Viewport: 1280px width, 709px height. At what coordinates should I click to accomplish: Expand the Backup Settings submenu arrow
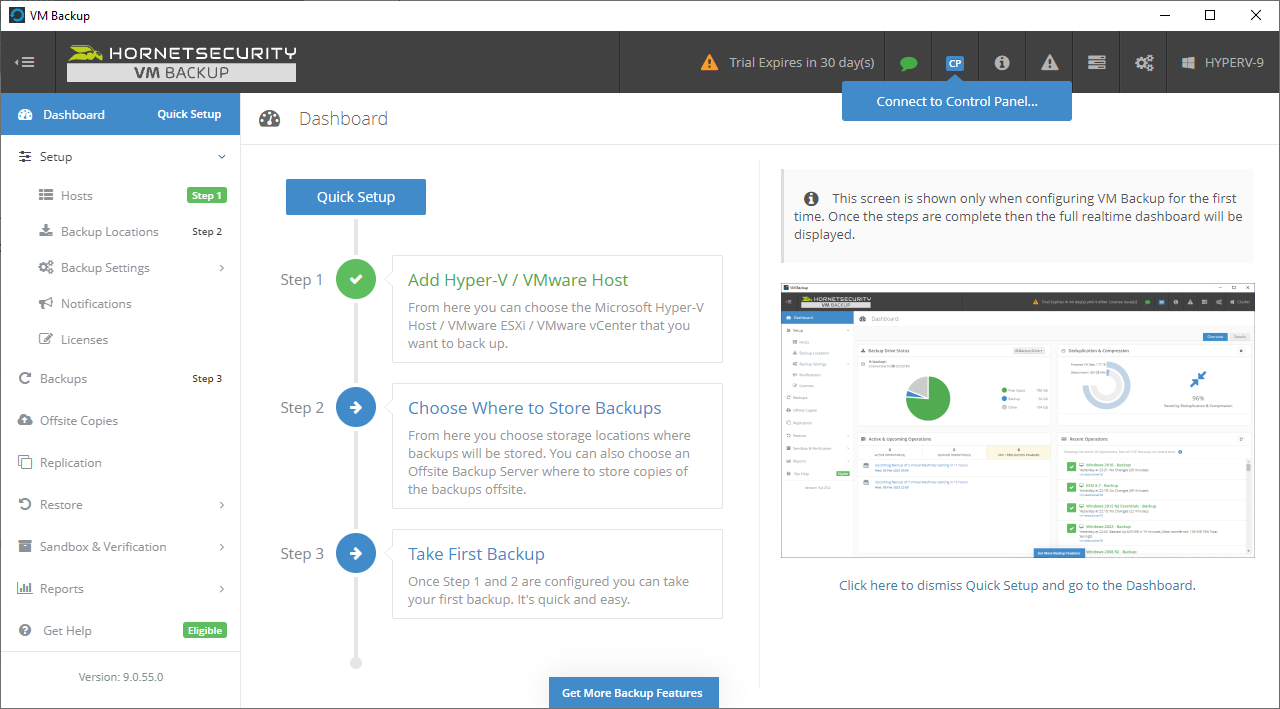click(222, 268)
